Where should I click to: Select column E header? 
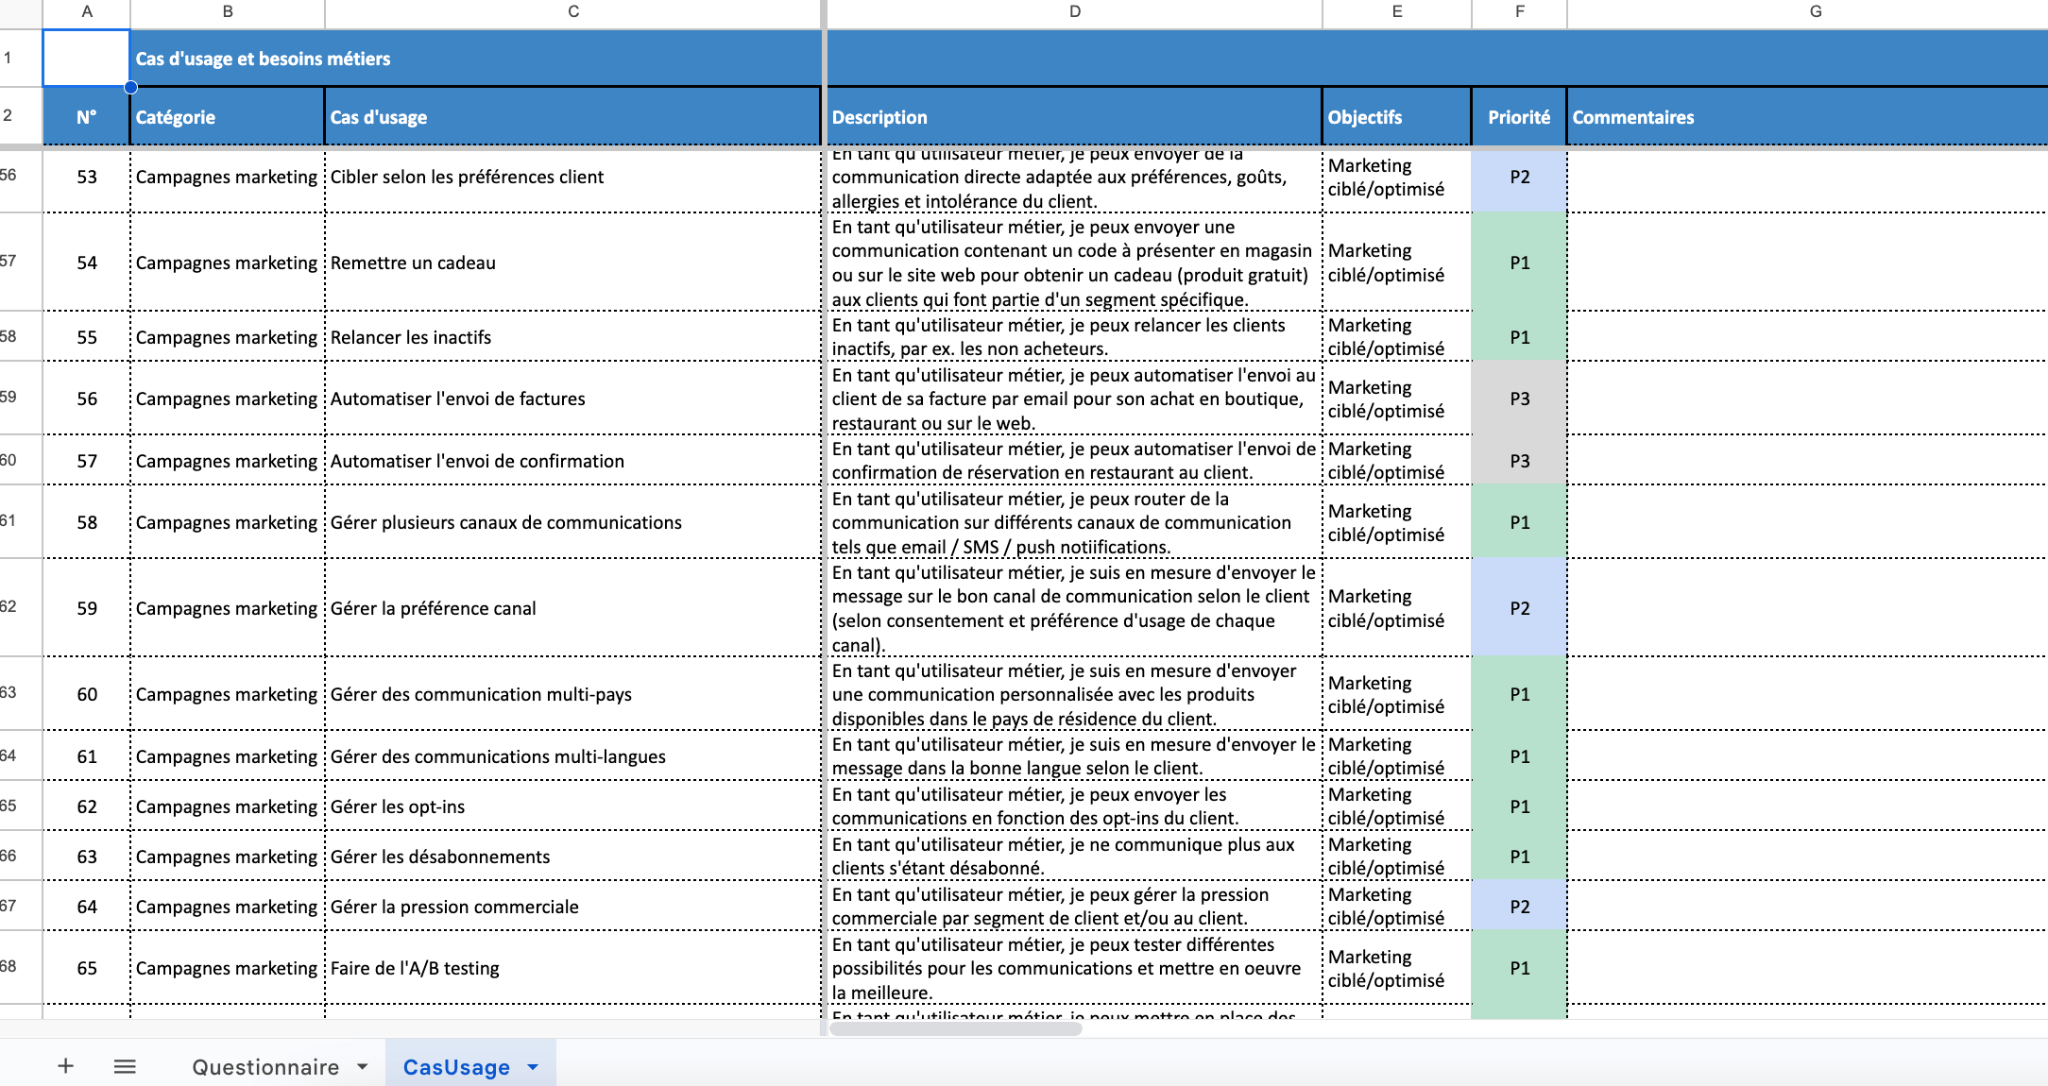point(1396,12)
